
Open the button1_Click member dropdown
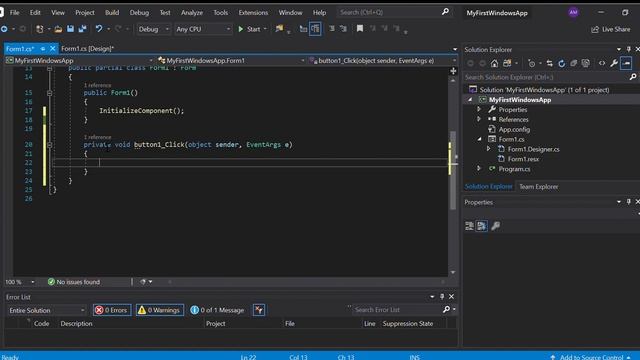coord(383,60)
